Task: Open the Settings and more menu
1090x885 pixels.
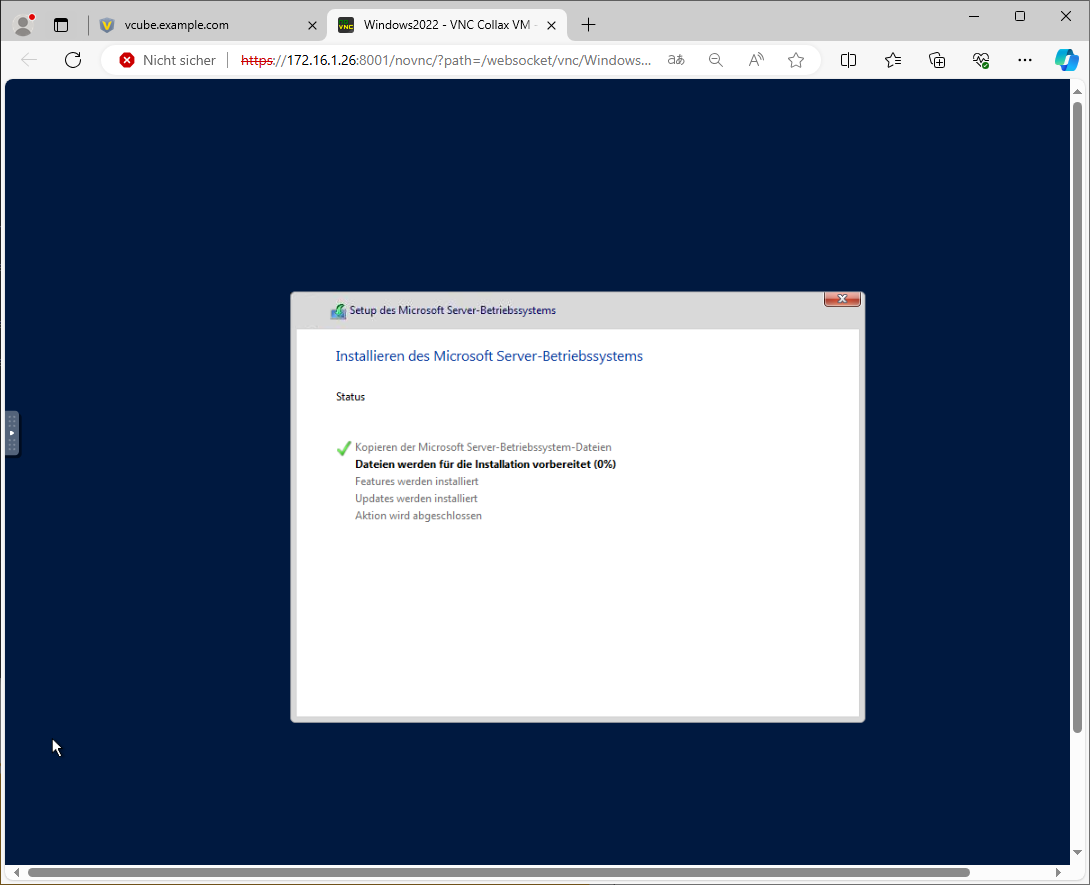Action: tap(1025, 60)
